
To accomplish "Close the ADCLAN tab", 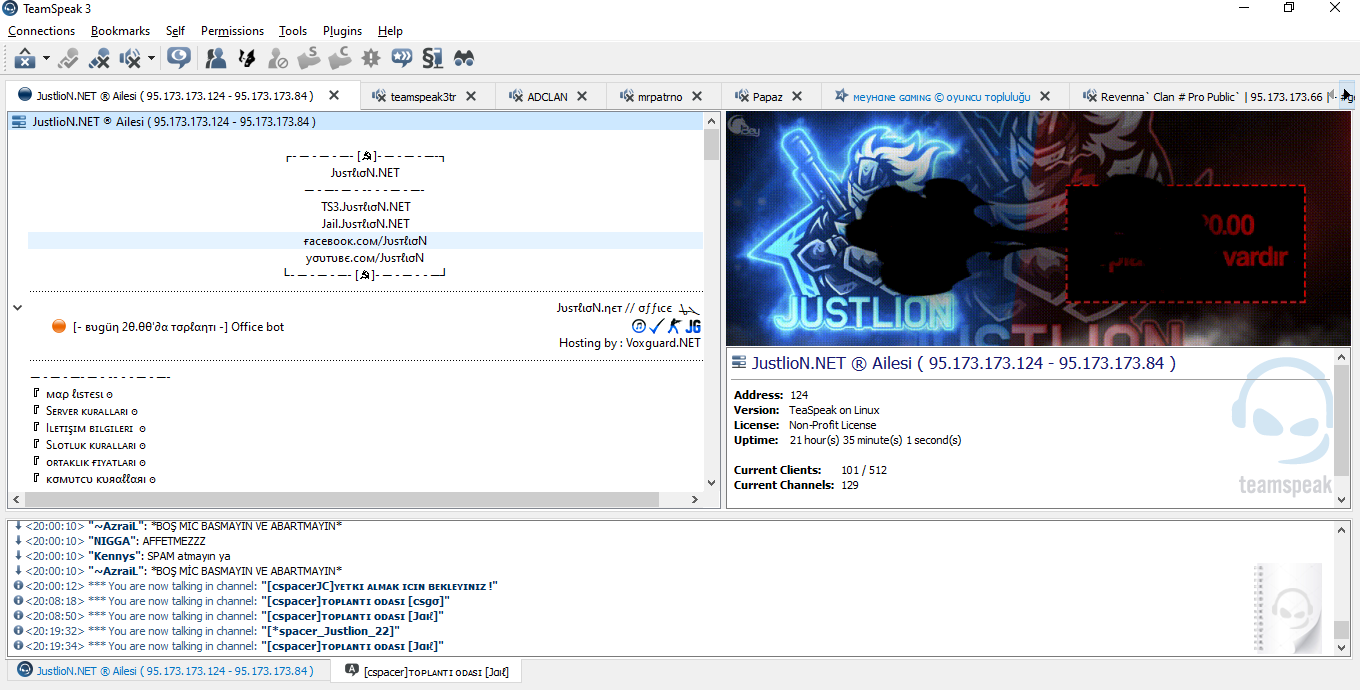I will (x=584, y=97).
